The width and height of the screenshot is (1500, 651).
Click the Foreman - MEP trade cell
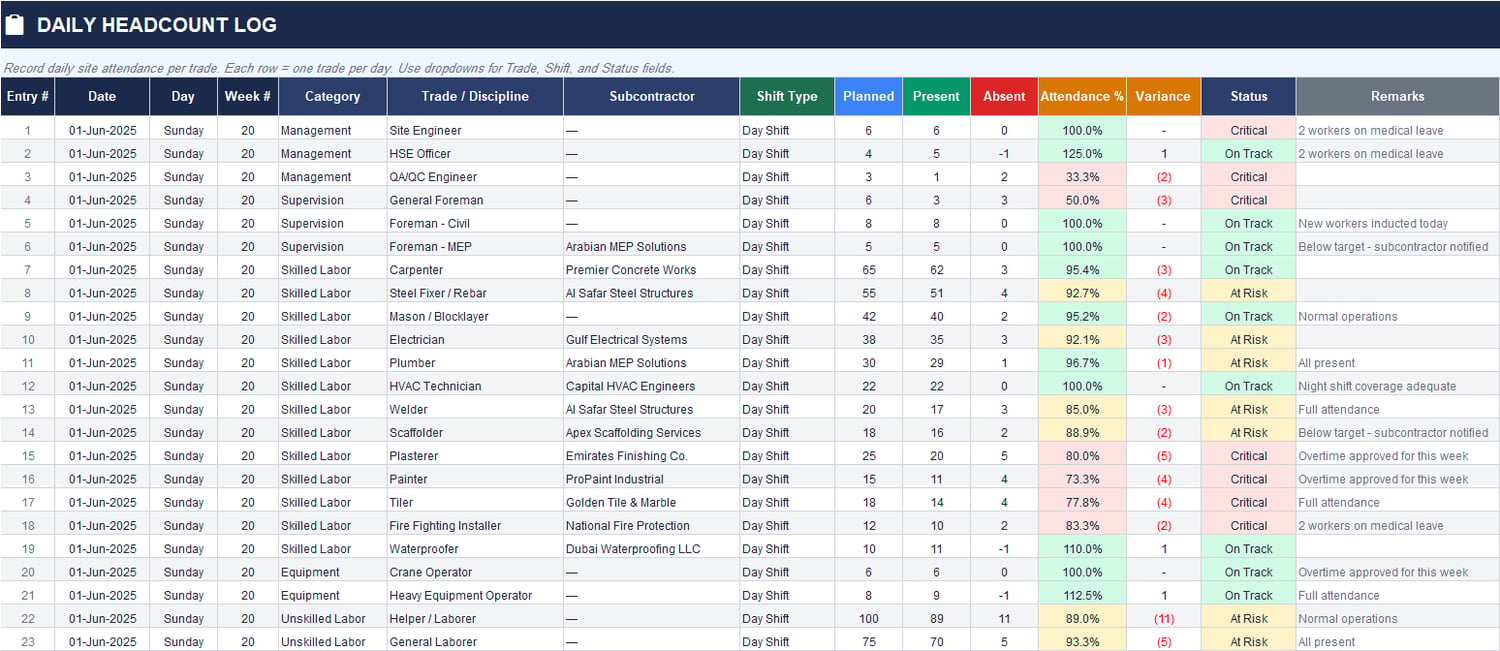[x=475, y=247]
